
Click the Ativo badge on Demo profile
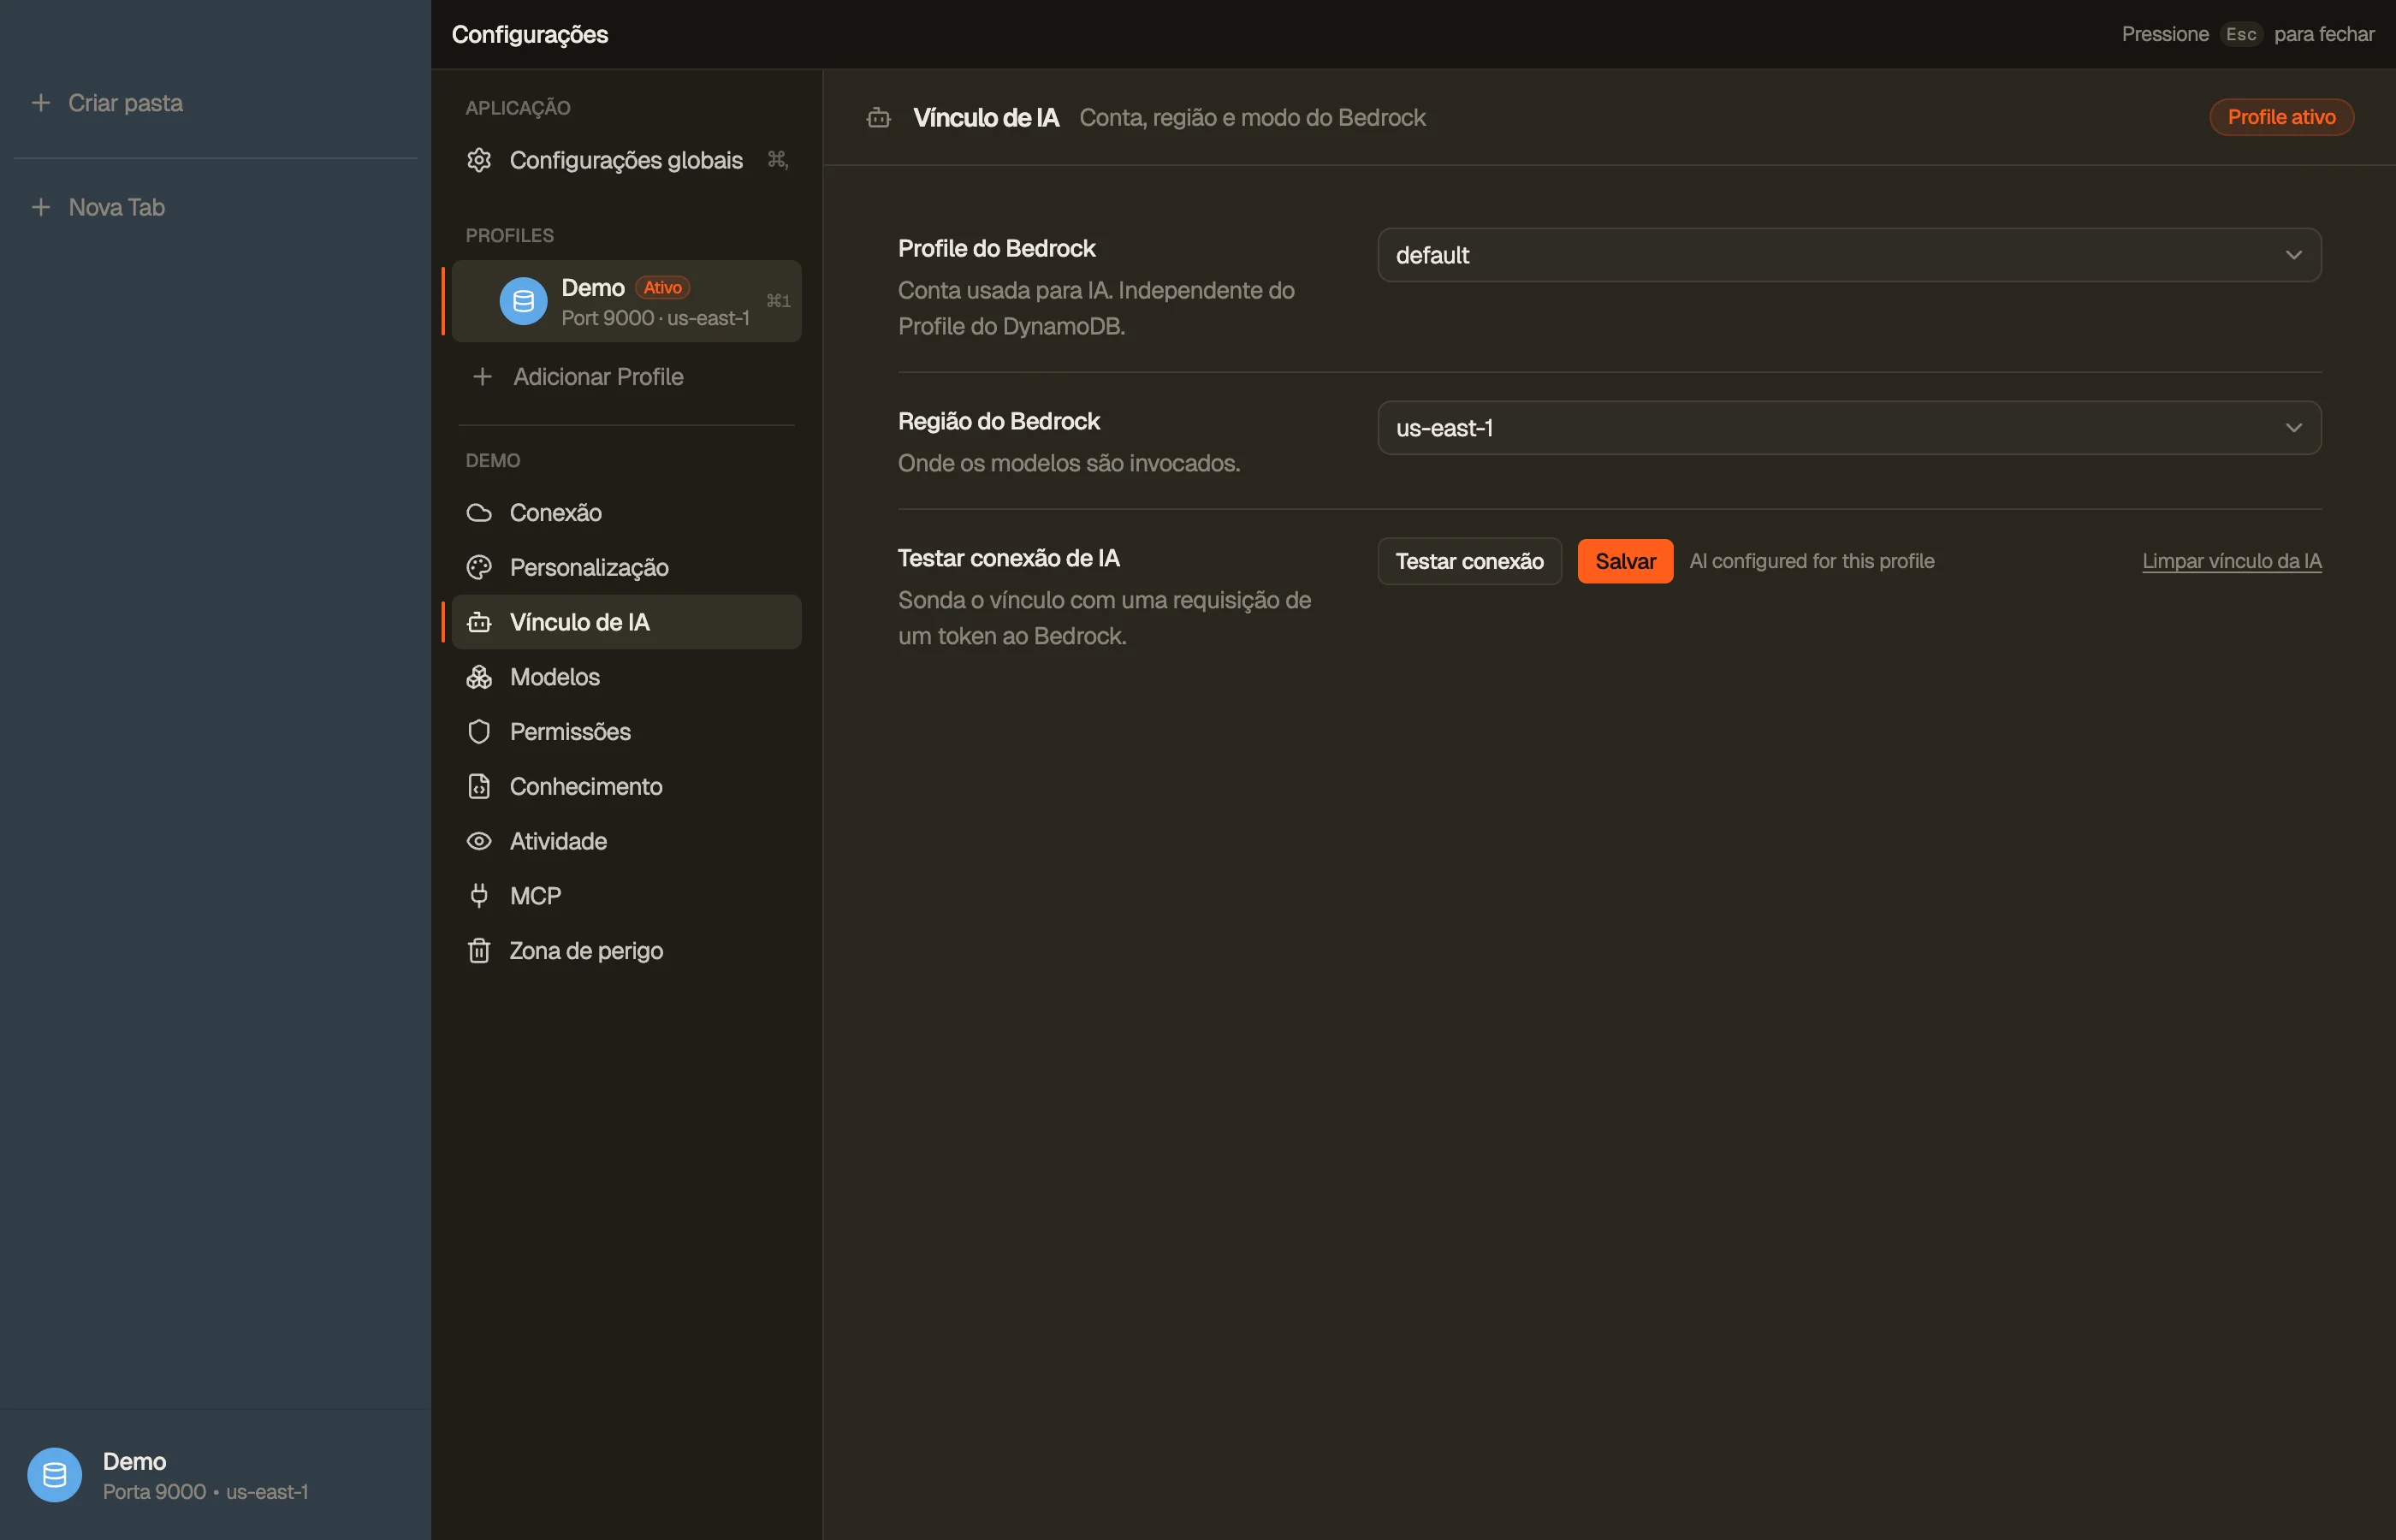pyautogui.click(x=662, y=287)
